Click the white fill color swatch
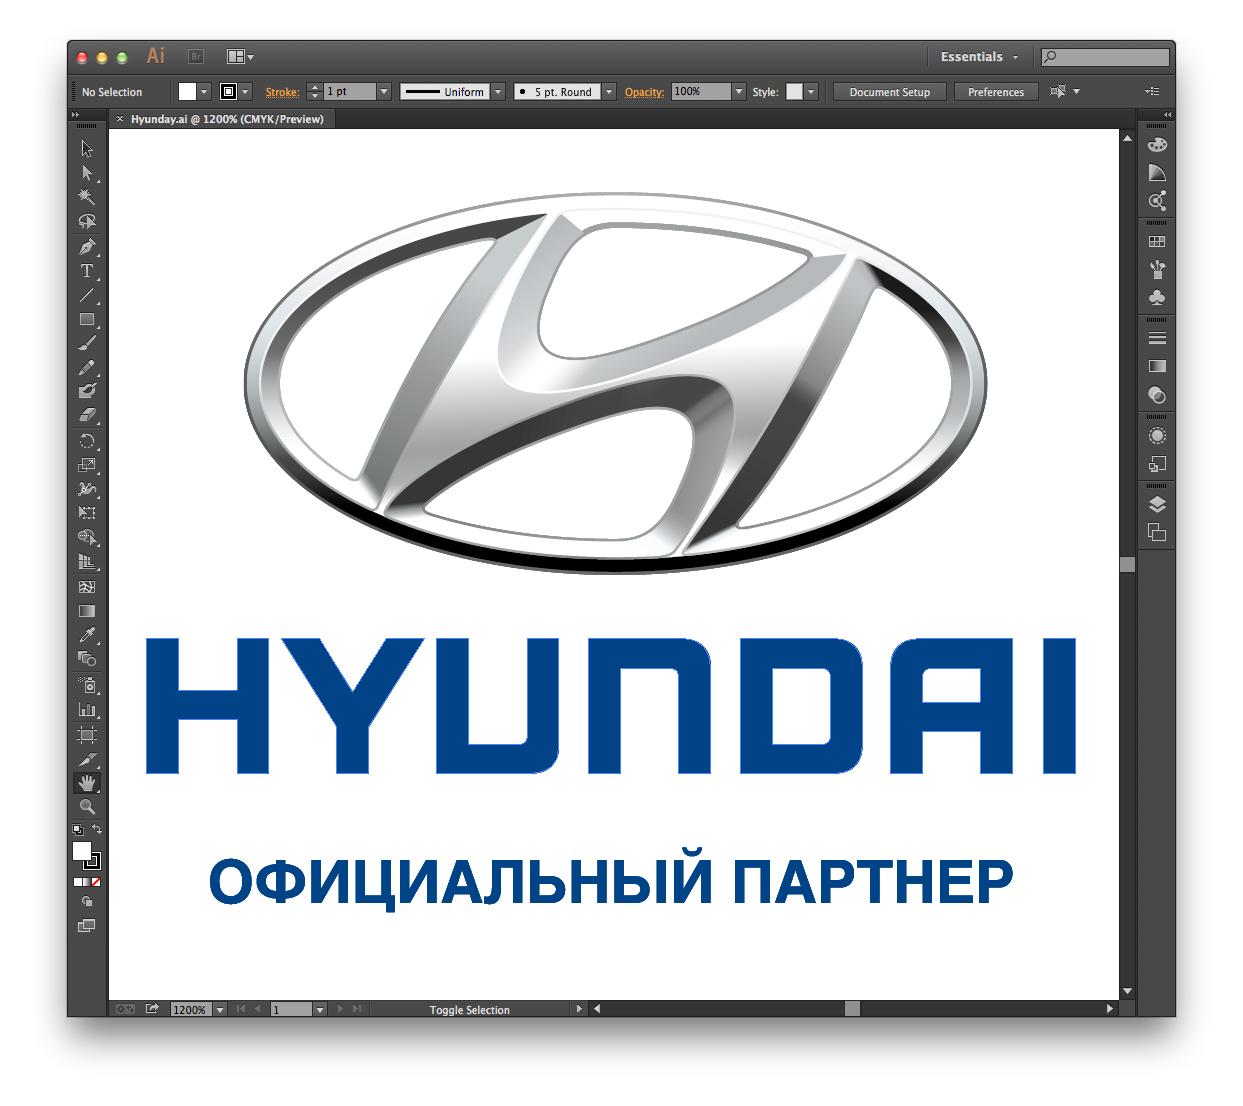The image size is (1243, 1106). coord(187,92)
